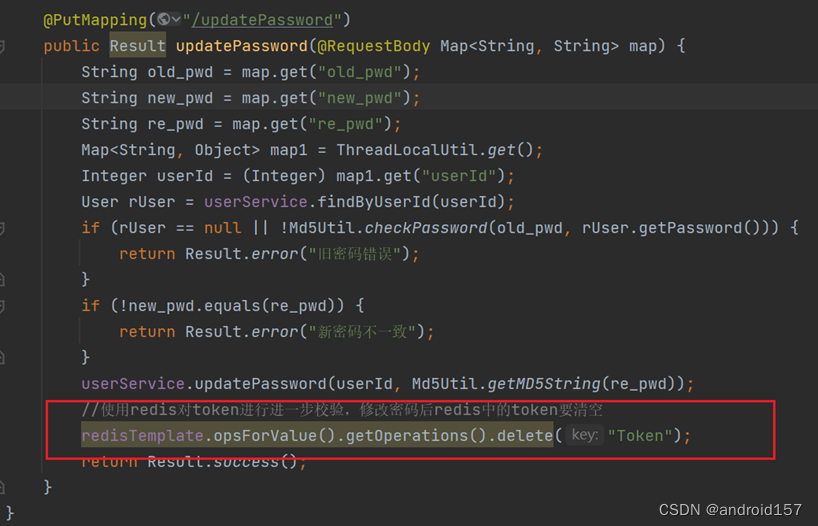Click the "userId" string literal

click(459, 176)
